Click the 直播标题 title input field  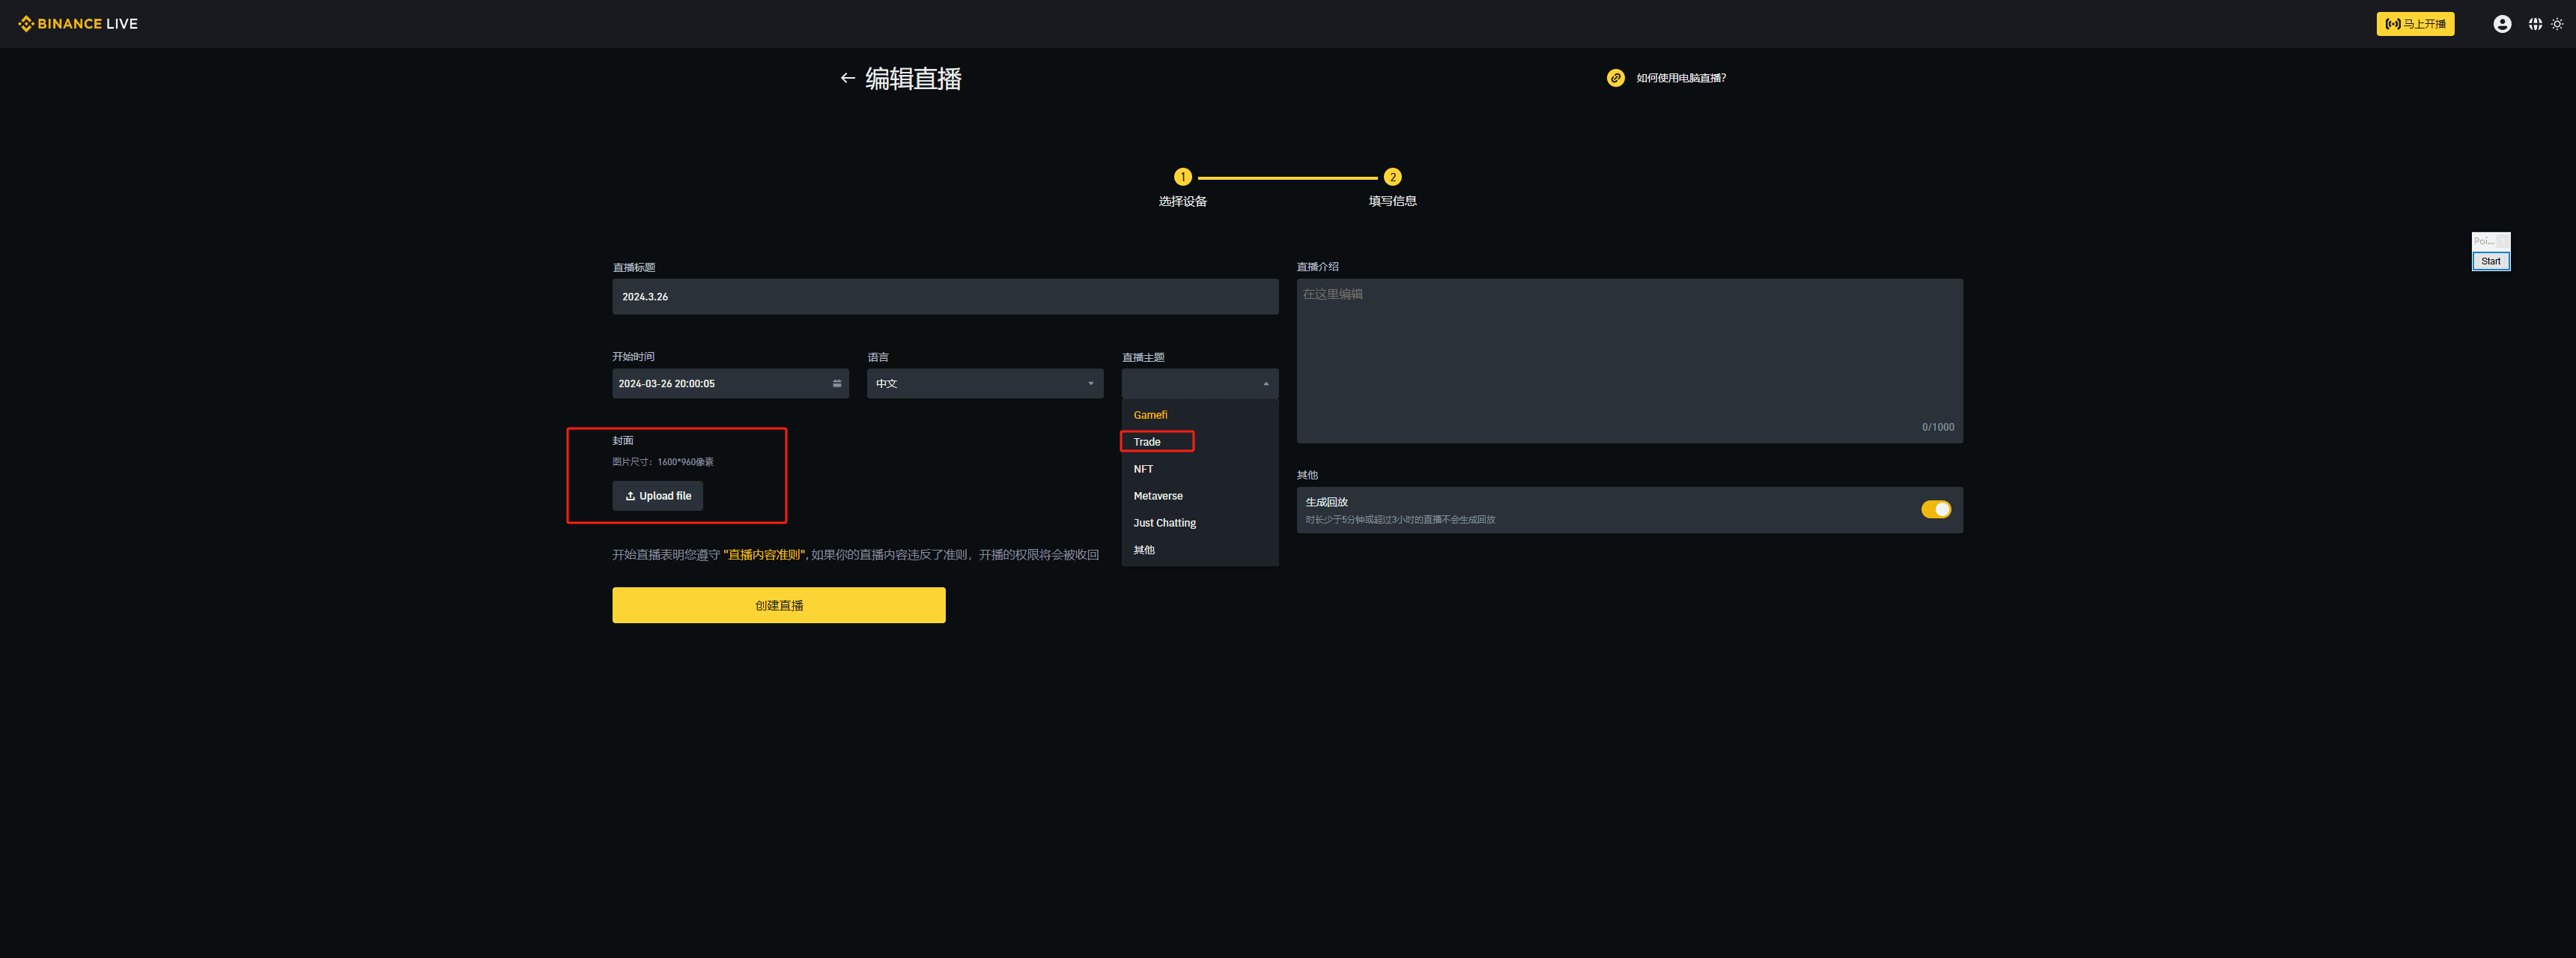[944, 297]
